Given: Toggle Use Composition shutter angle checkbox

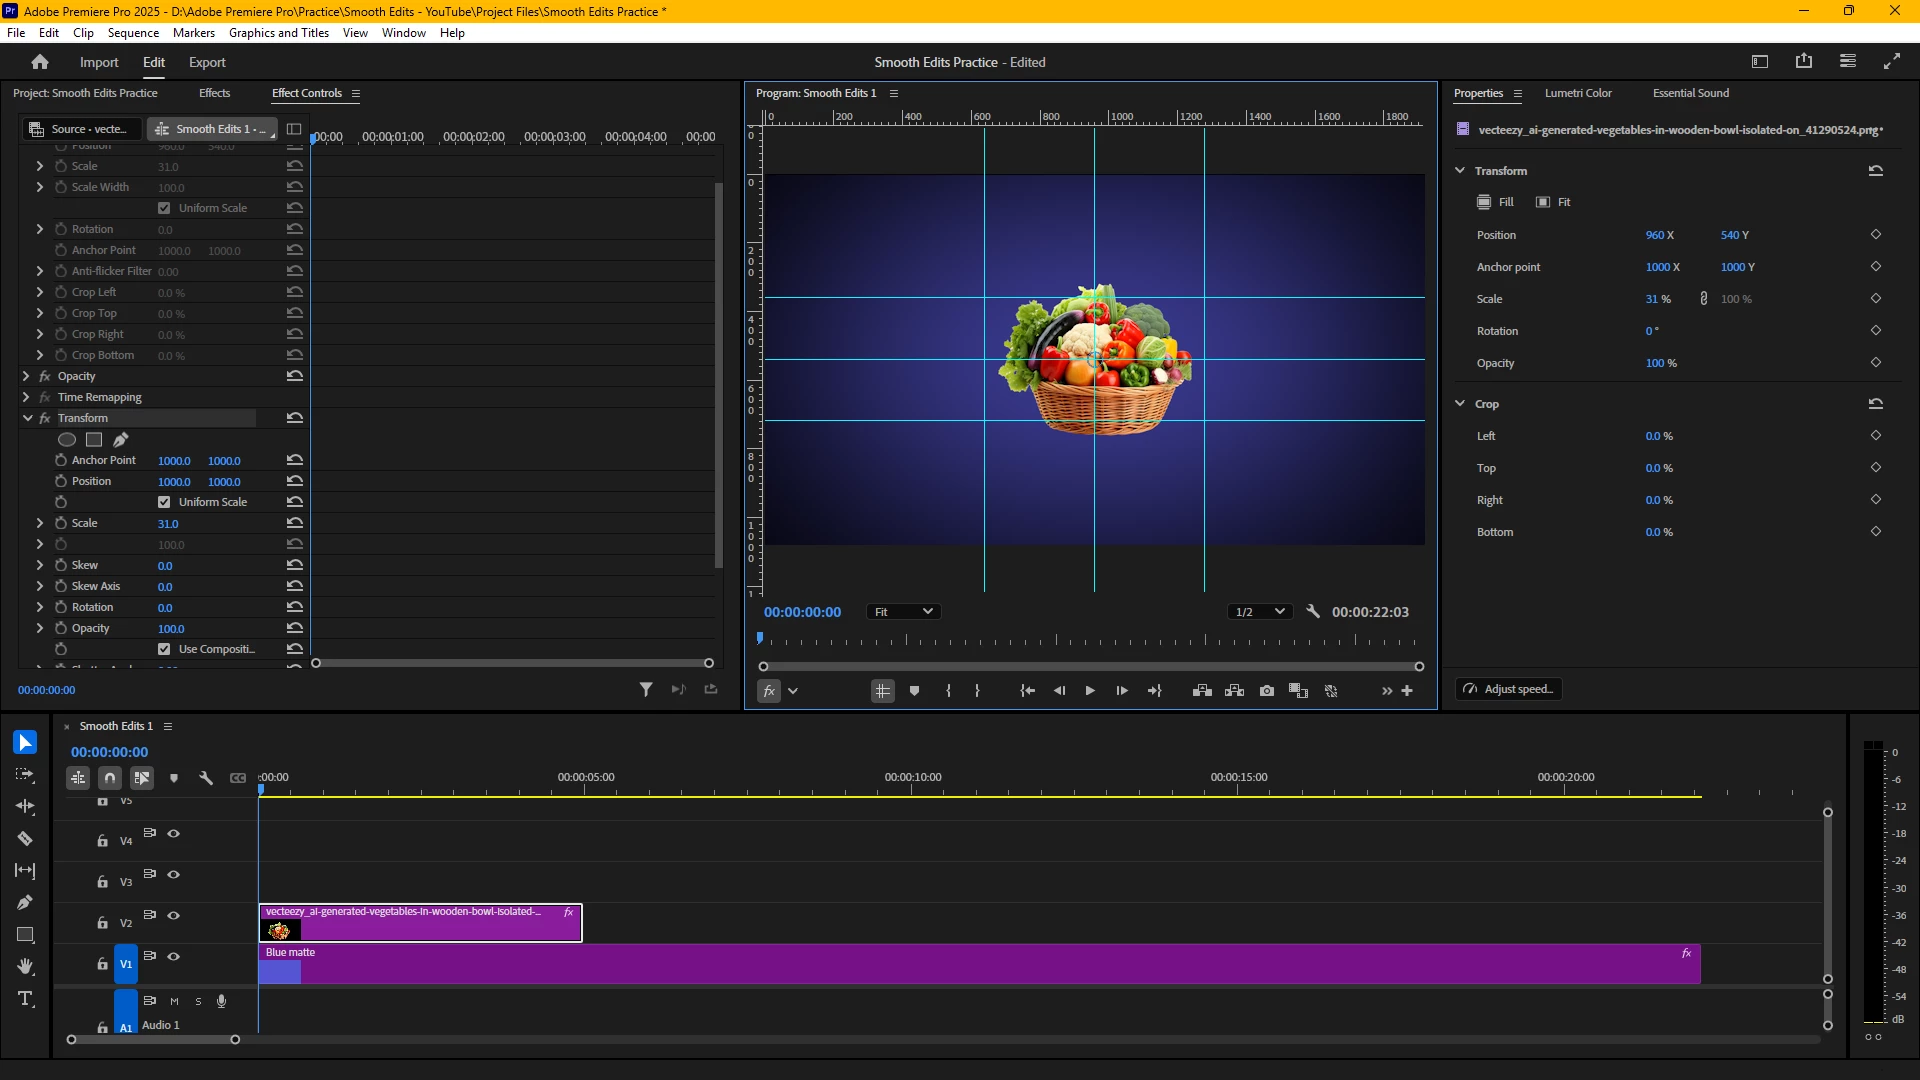Looking at the screenshot, I should pyautogui.click(x=164, y=649).
